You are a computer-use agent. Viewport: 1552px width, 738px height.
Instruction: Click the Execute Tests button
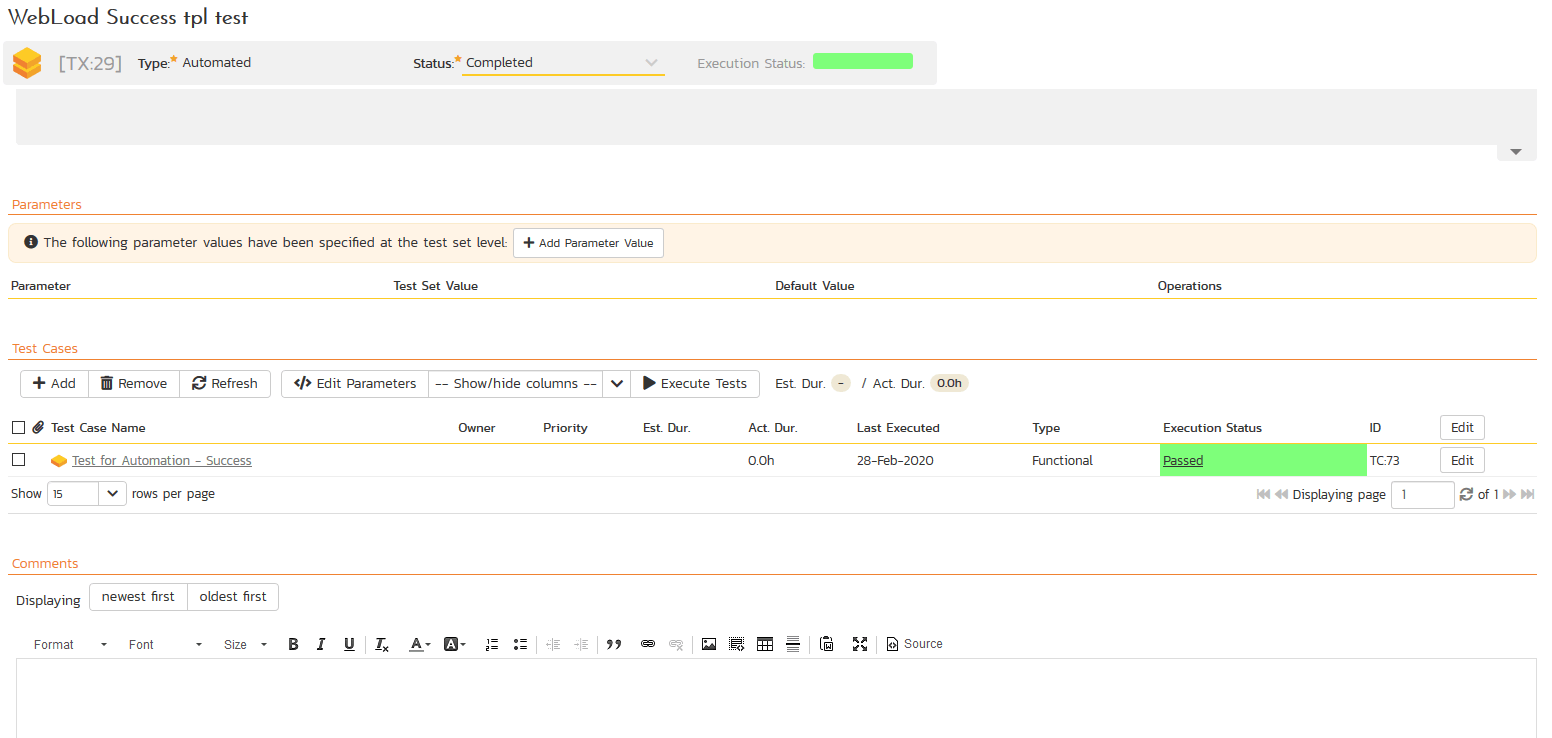[695, 384]
